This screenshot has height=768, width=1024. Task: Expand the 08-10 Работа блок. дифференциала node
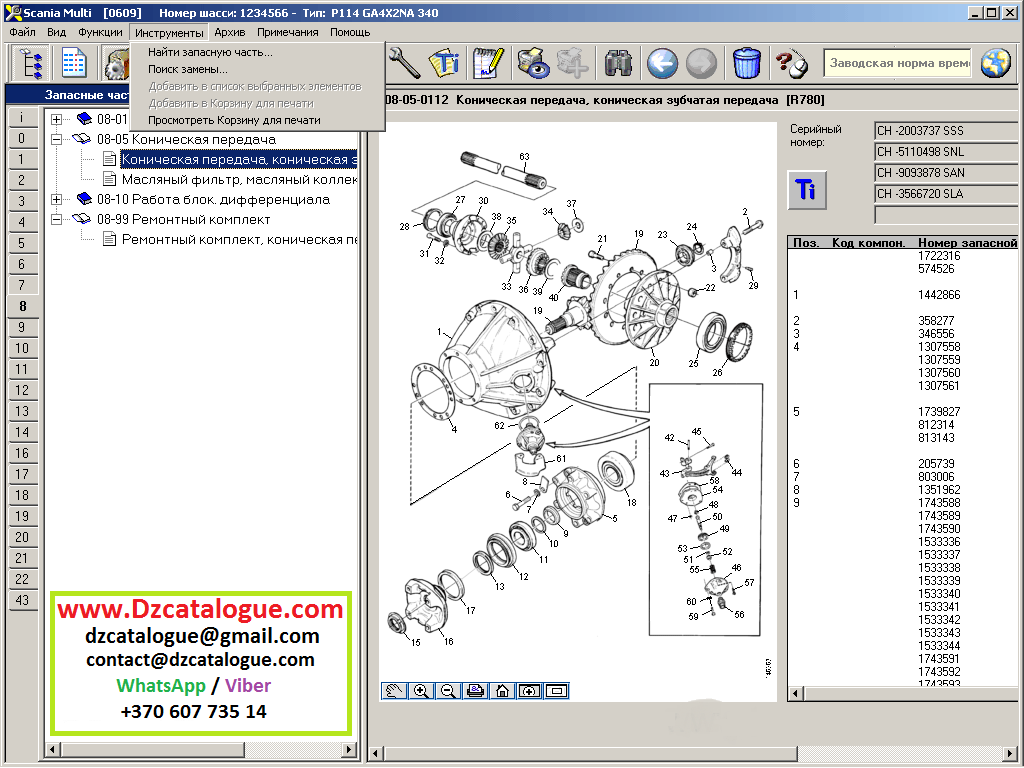pyautogui.click(x=57, y=199)
